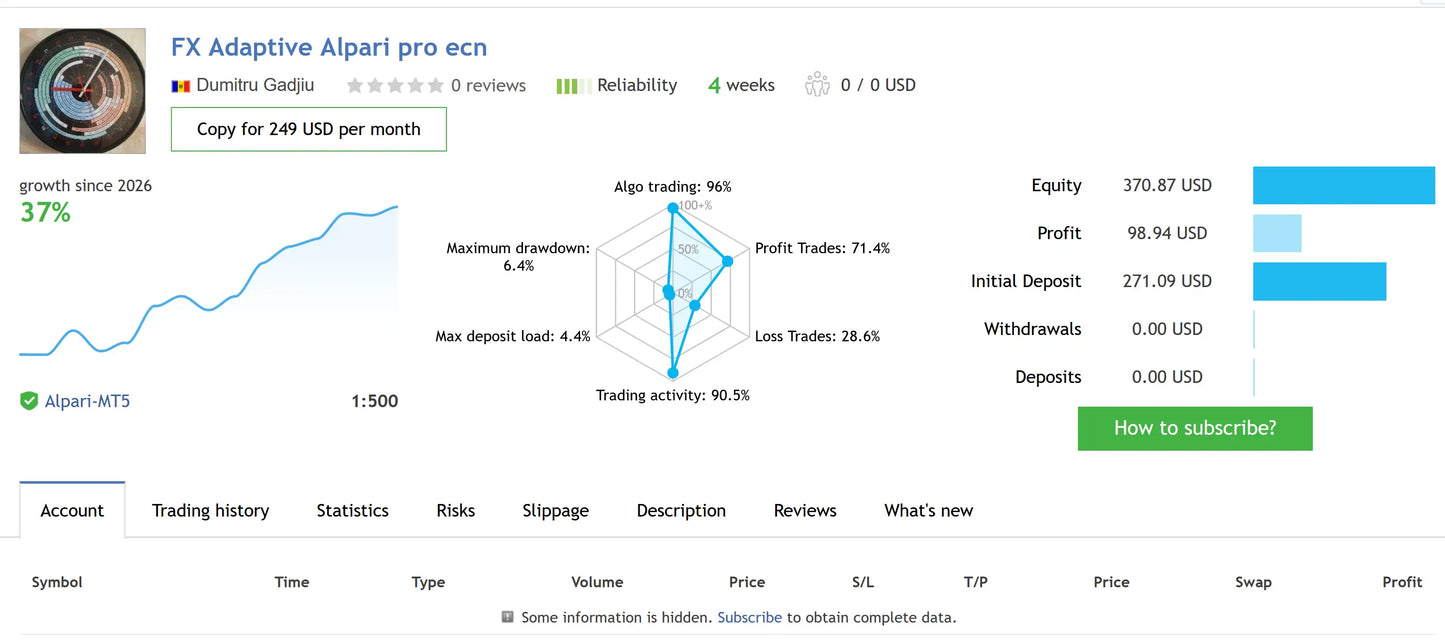Click the green verified shield next to Alpari-MT5
The height and width of the screenshot is (640, 1445).
click(29, 401)
